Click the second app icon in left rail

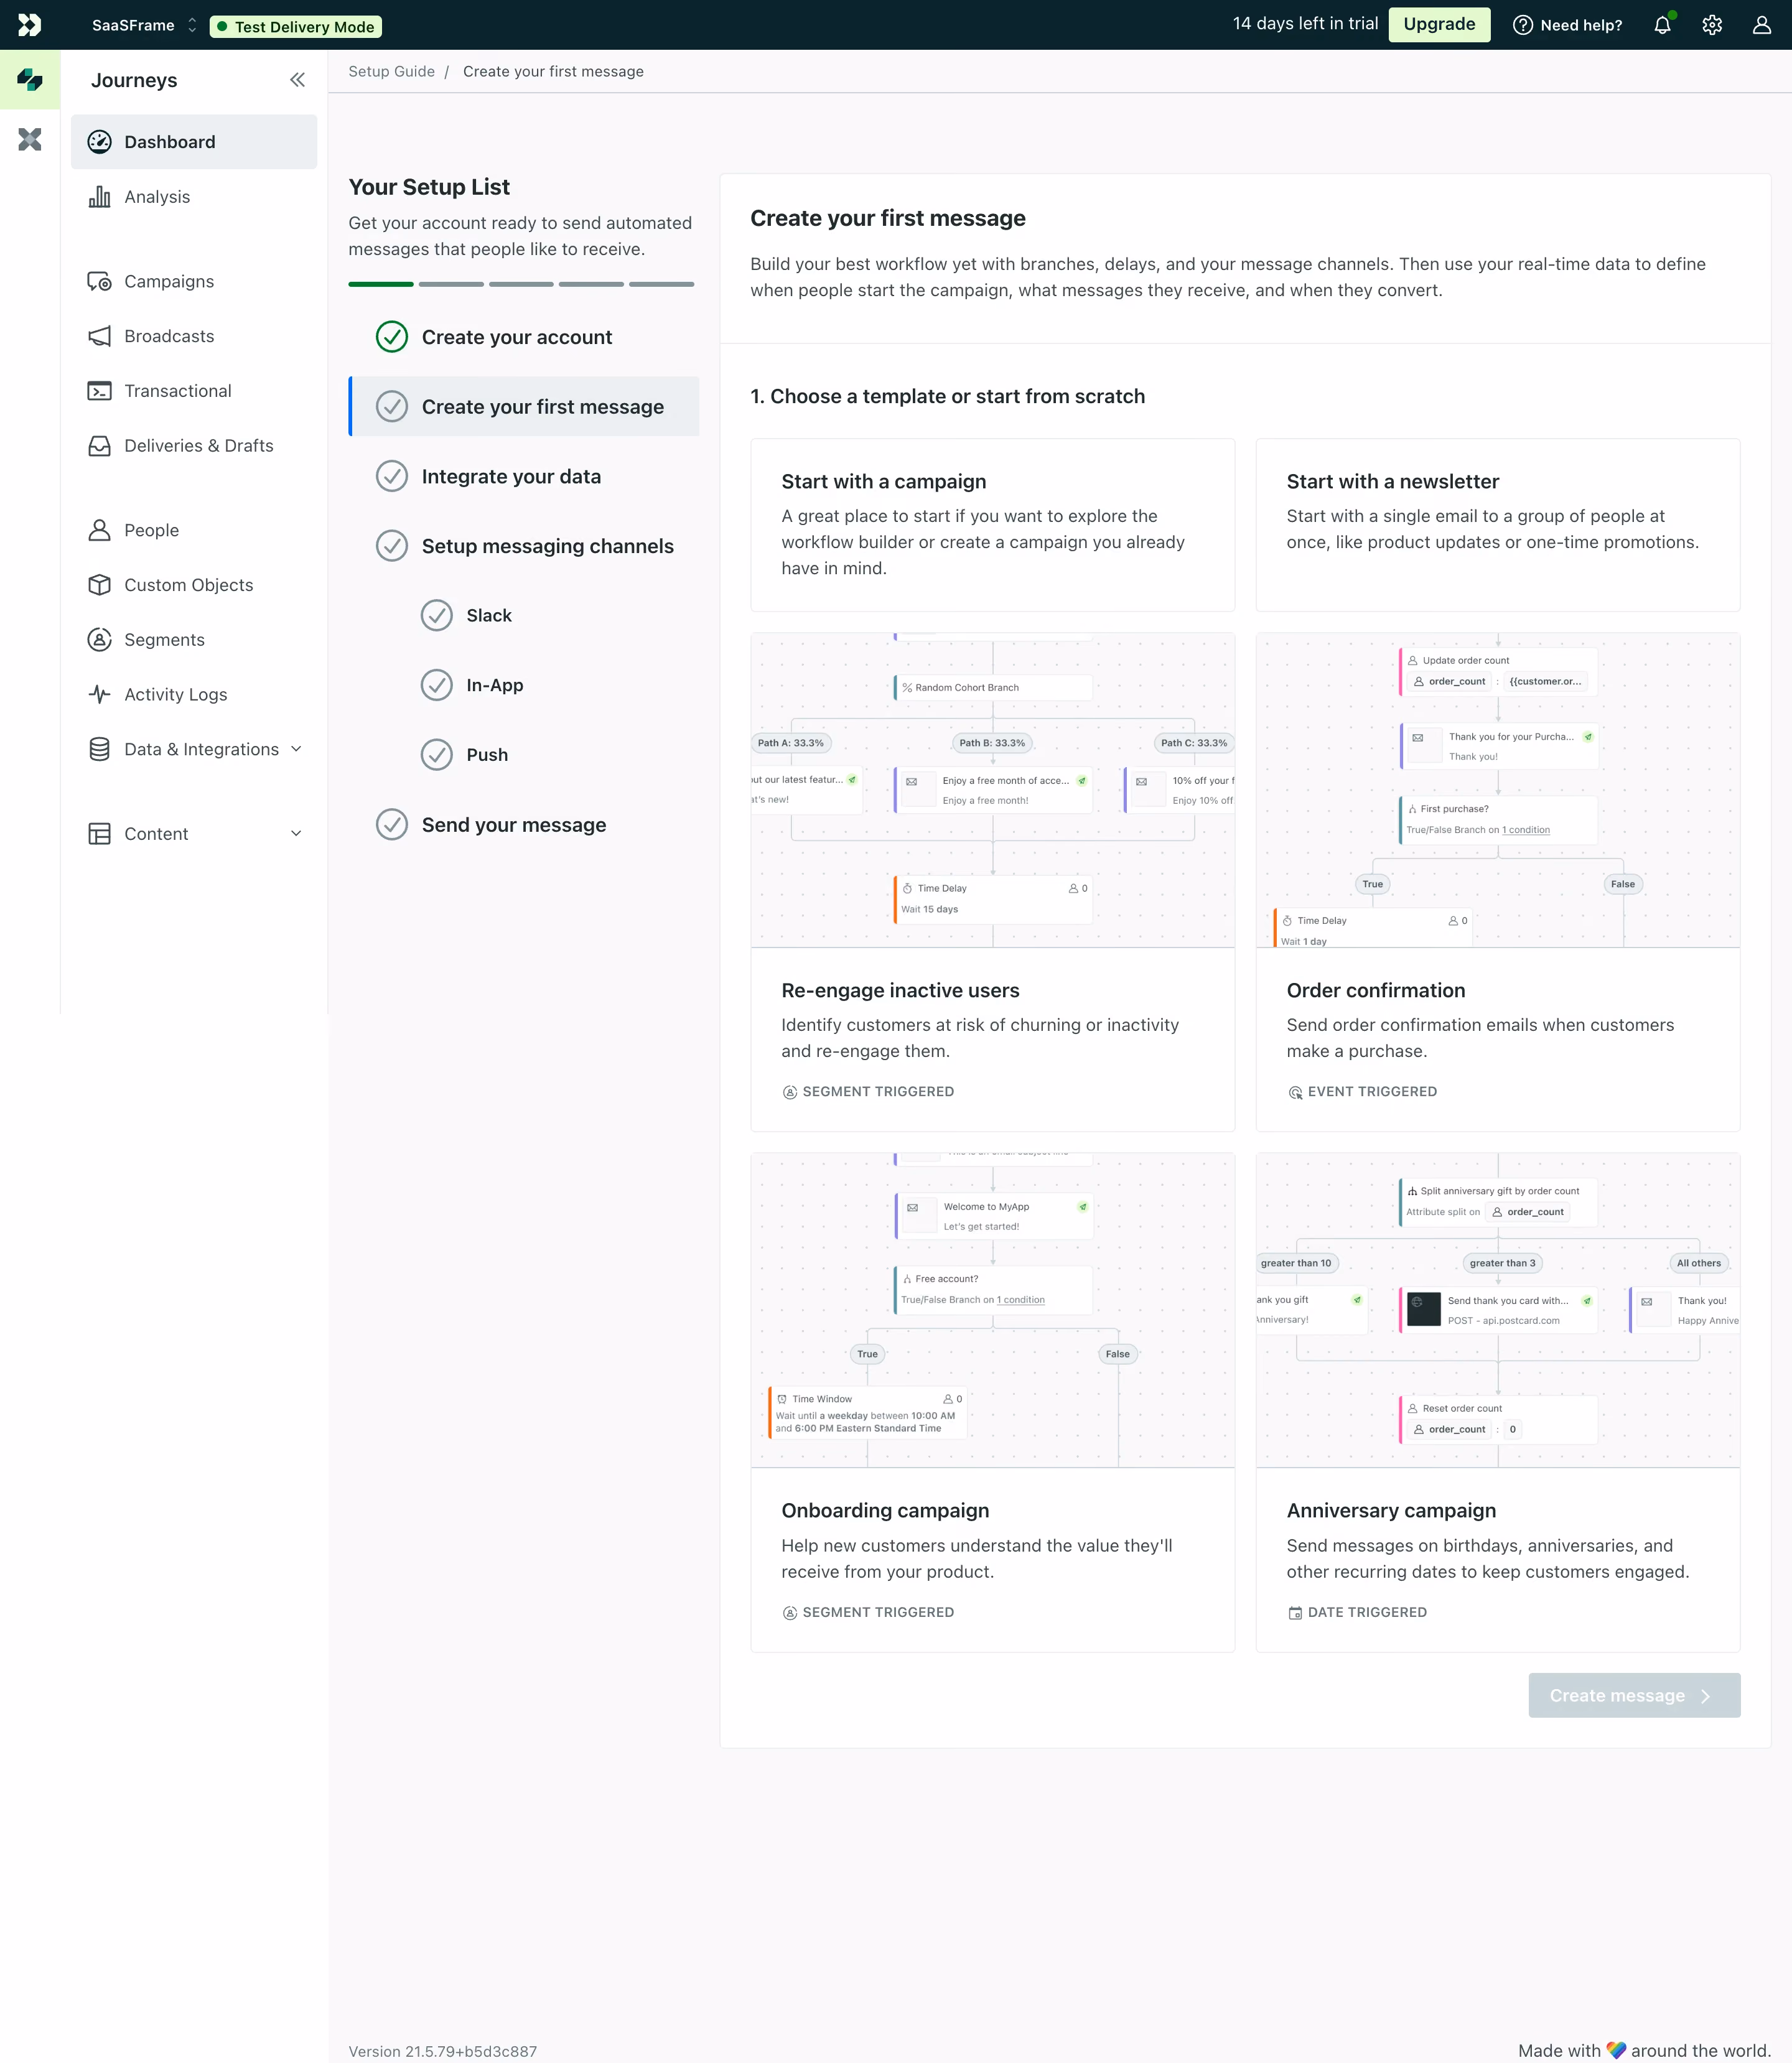[30, 139]
